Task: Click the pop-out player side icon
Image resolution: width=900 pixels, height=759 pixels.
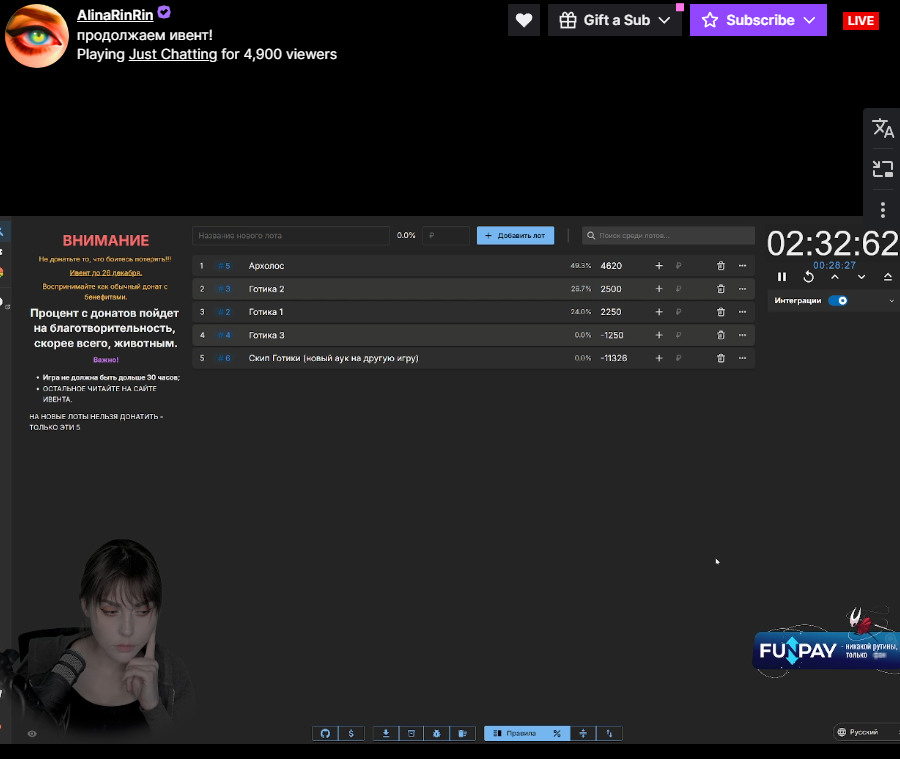Action: coord(883,169)
